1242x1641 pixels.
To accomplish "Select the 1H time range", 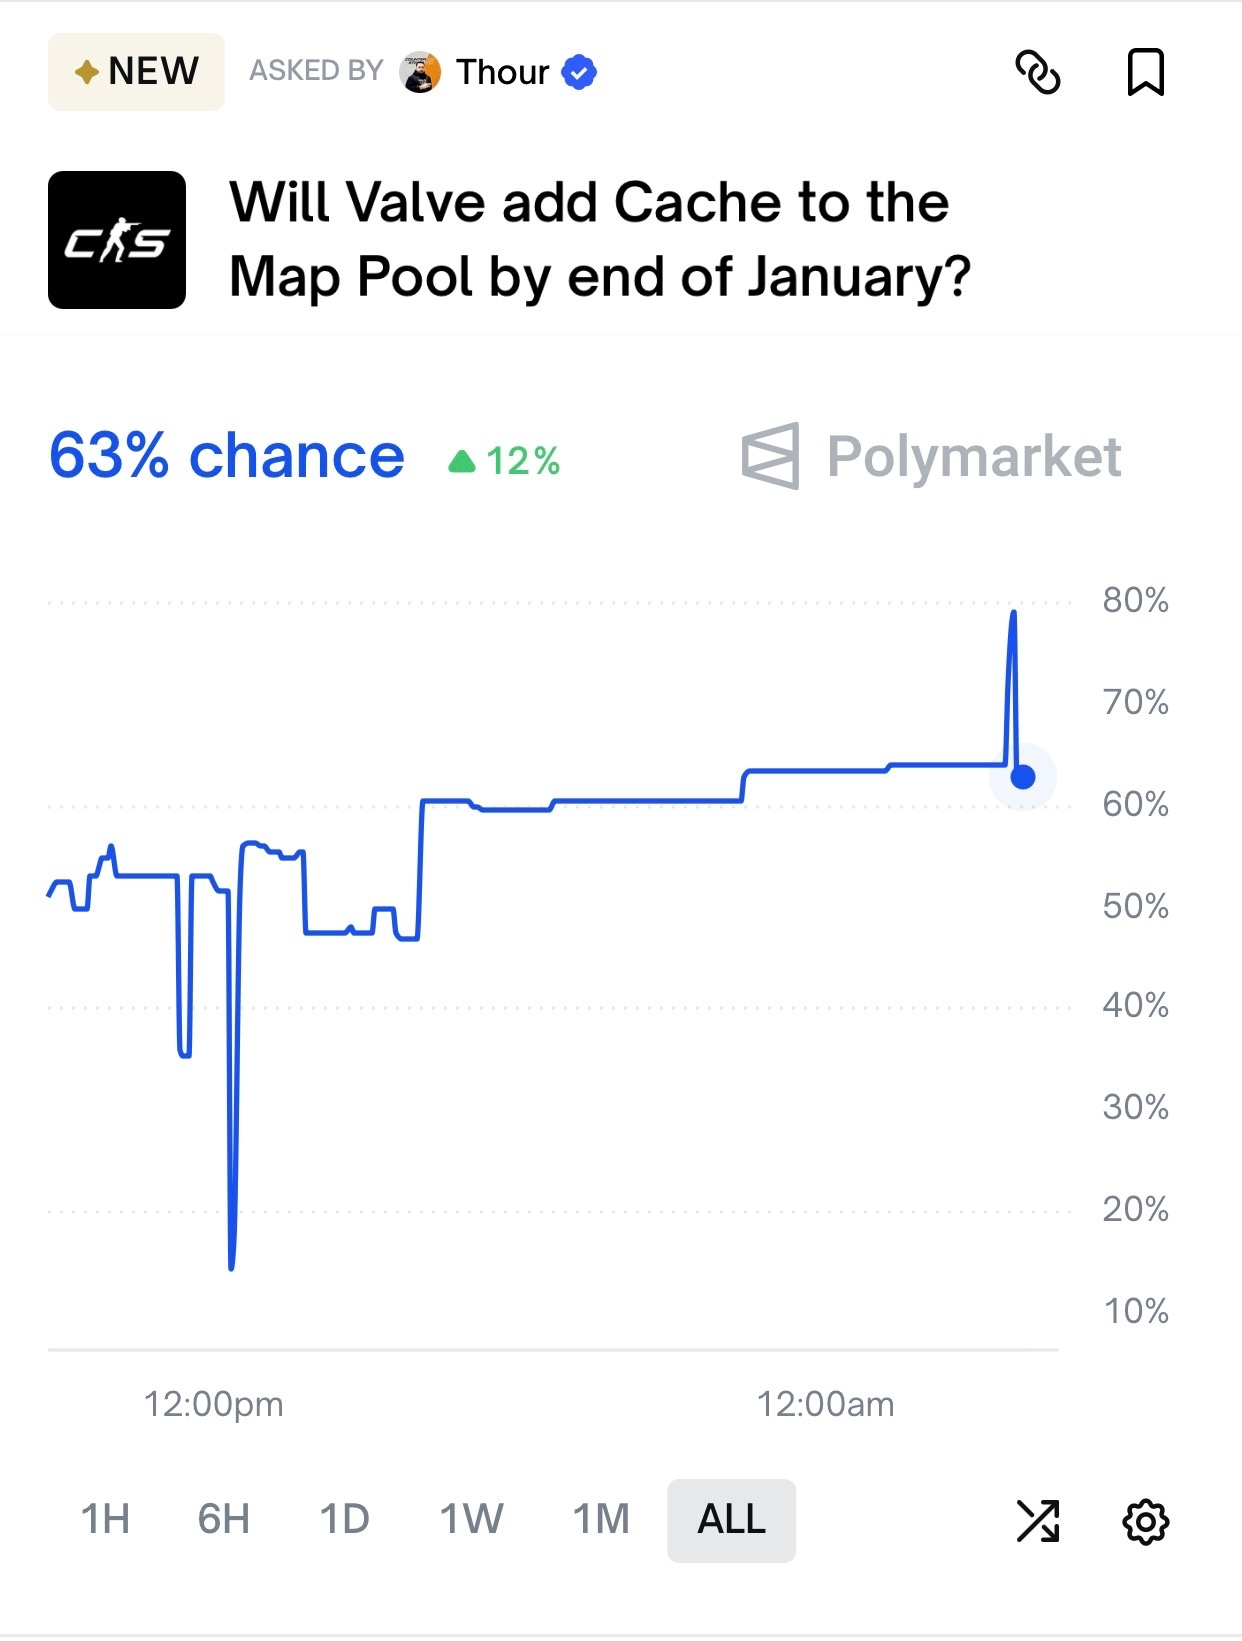I will (105, 1520).
